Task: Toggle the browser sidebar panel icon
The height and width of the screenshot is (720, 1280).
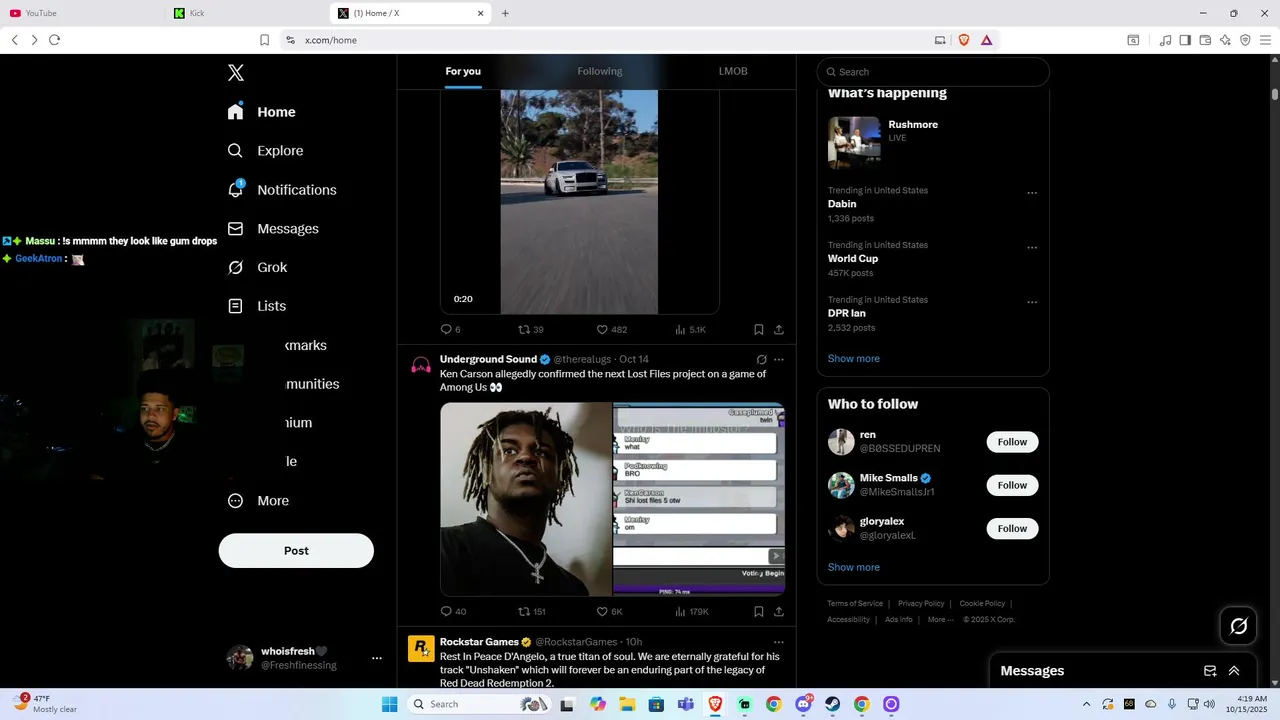Action: (x=1185, y=40)
